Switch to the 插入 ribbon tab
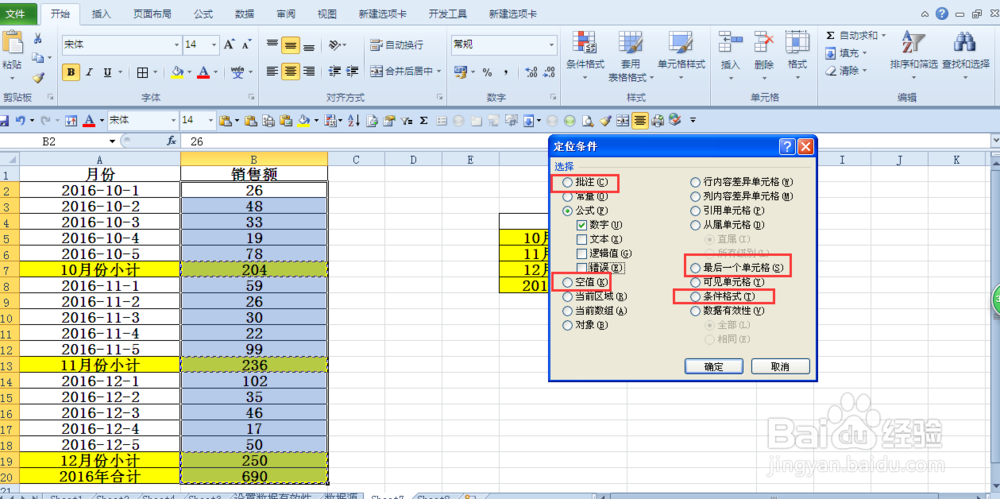This screenshot has height=499, width=1000. (101, 13)
